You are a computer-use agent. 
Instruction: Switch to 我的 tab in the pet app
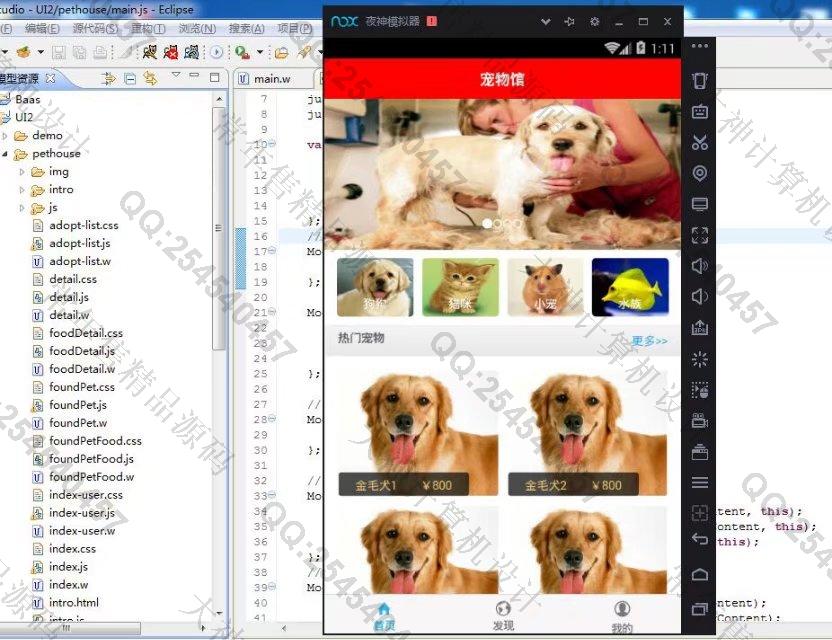[622, 617]
